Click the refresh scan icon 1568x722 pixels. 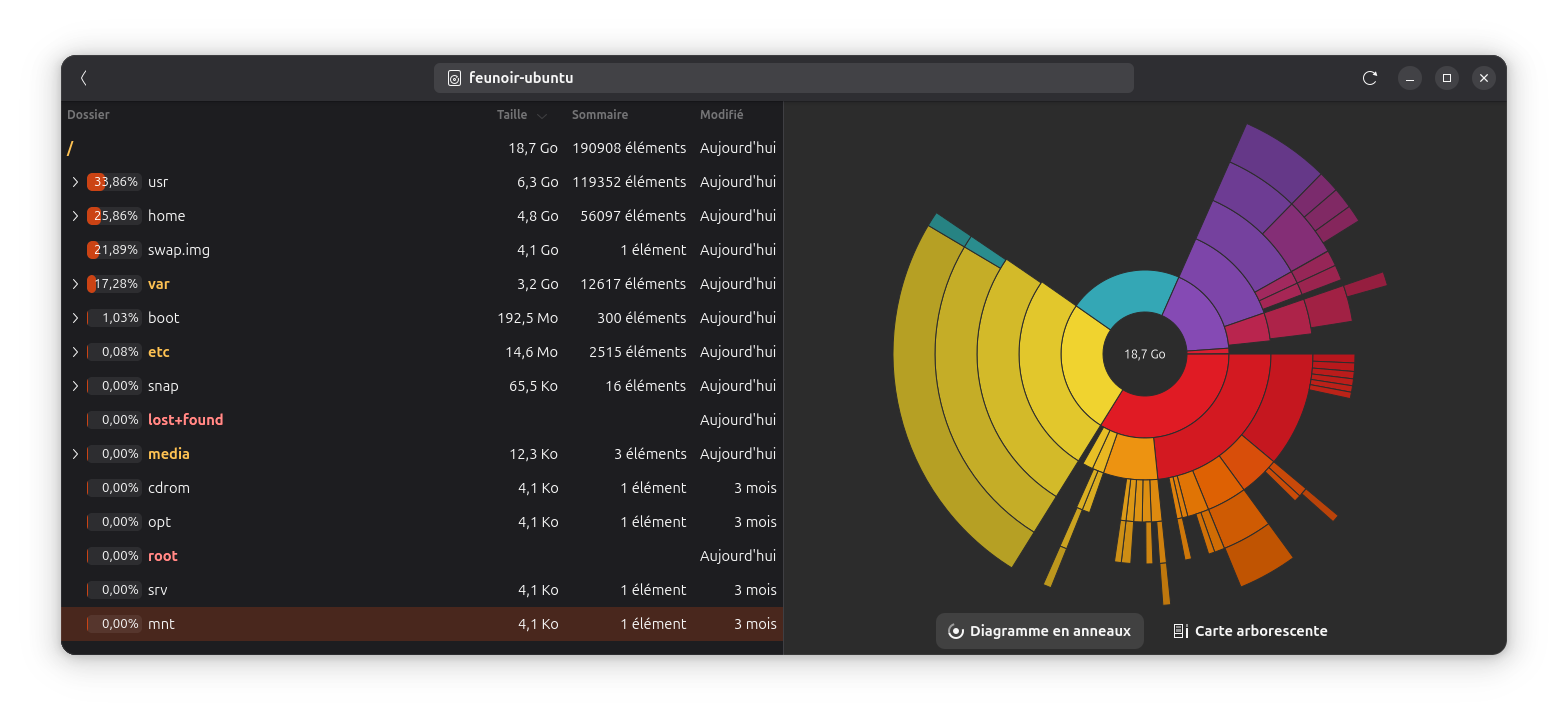(1370, 78)
